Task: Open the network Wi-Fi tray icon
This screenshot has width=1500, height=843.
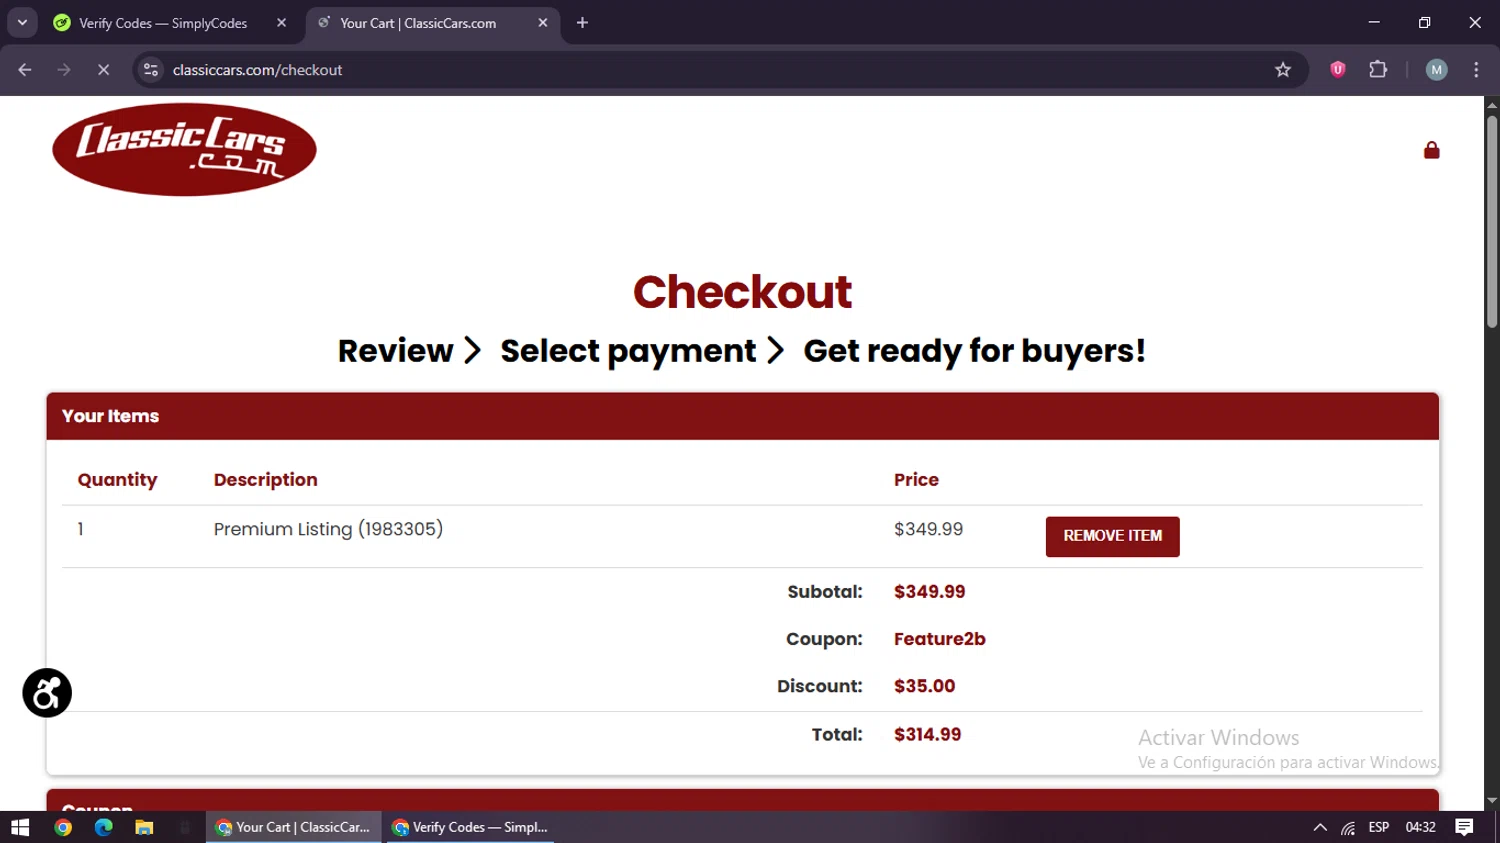Action: 1348,827
